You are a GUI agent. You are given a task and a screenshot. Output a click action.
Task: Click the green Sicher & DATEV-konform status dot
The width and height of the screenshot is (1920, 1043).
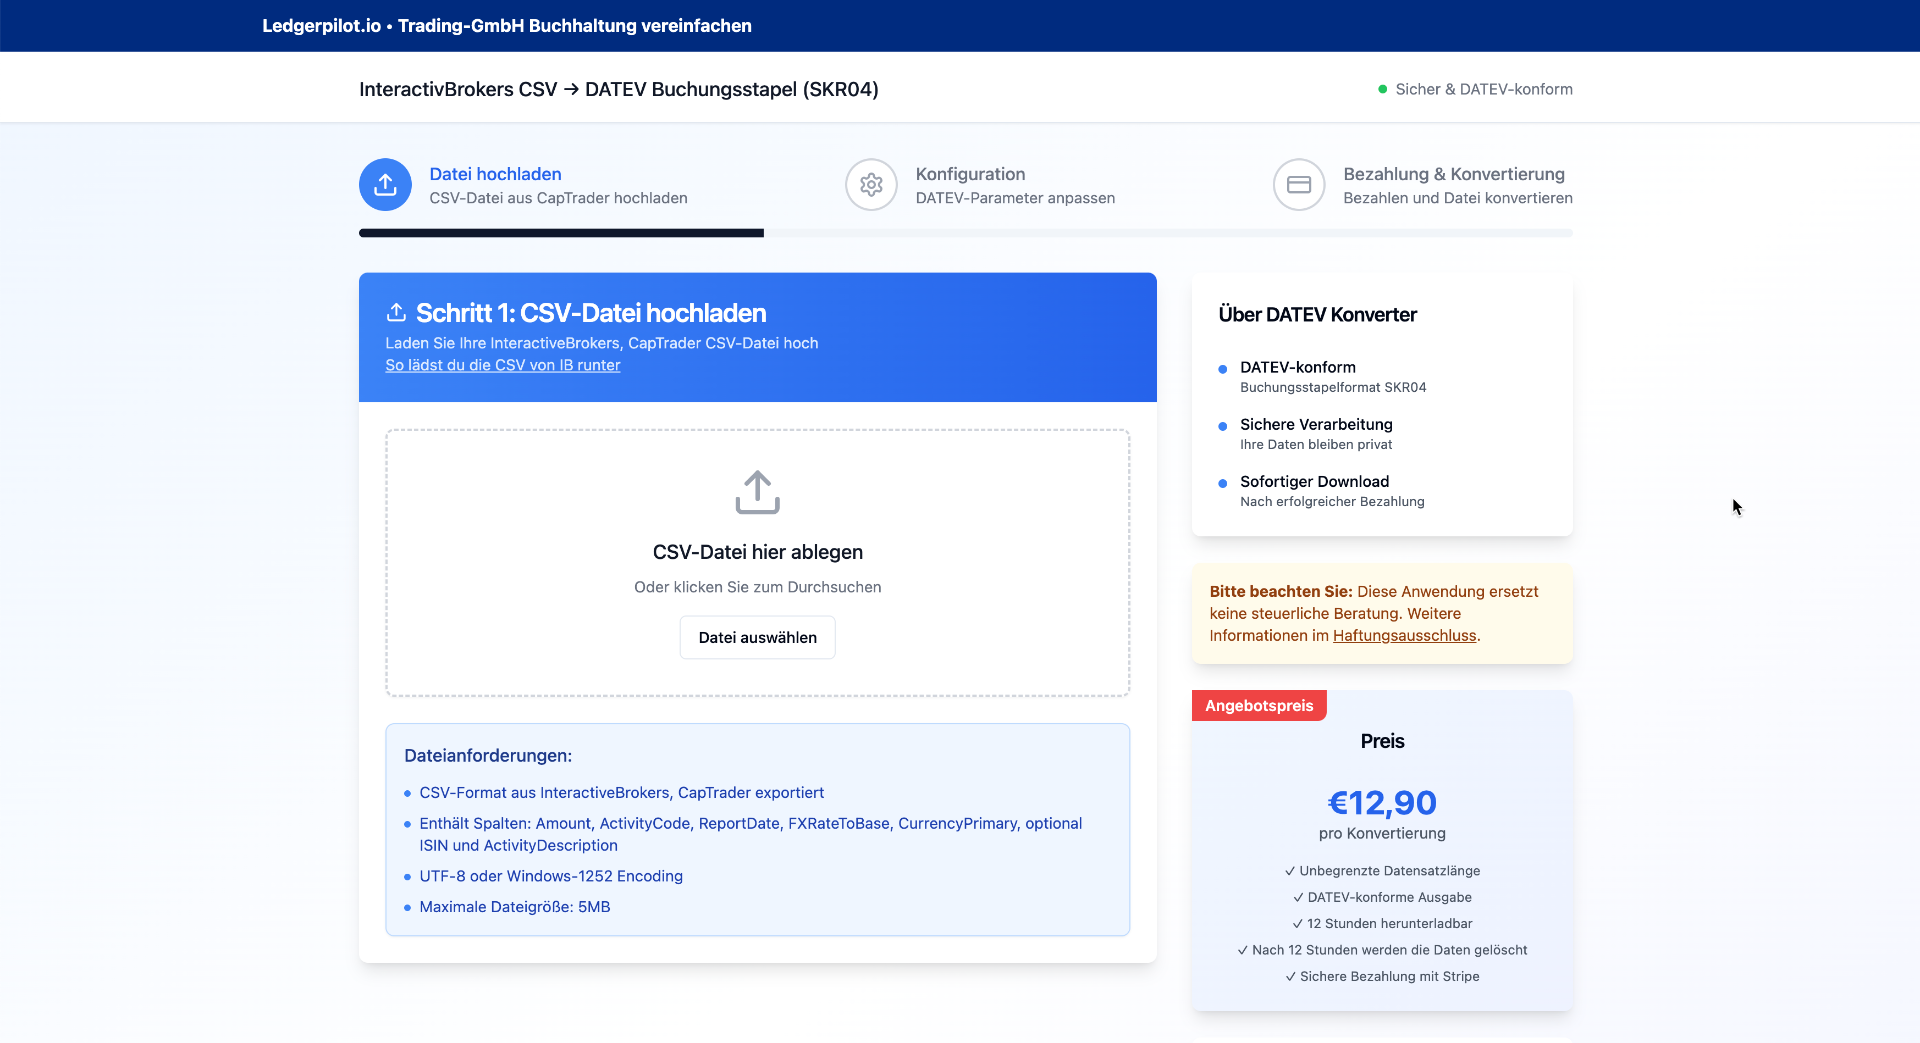click(1382, 89)
